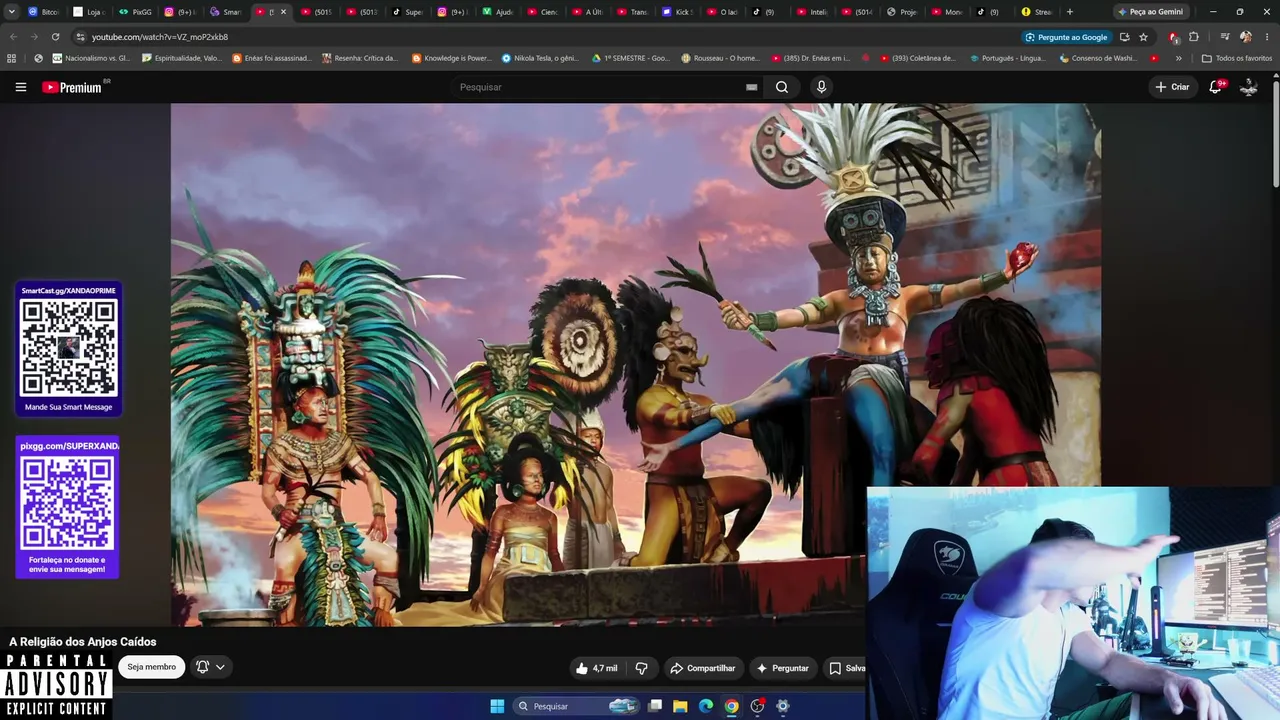1280x720 pixels.
Task: Open the Enéas foi assassinad... bookmark
Action: [x=272, y=58]
